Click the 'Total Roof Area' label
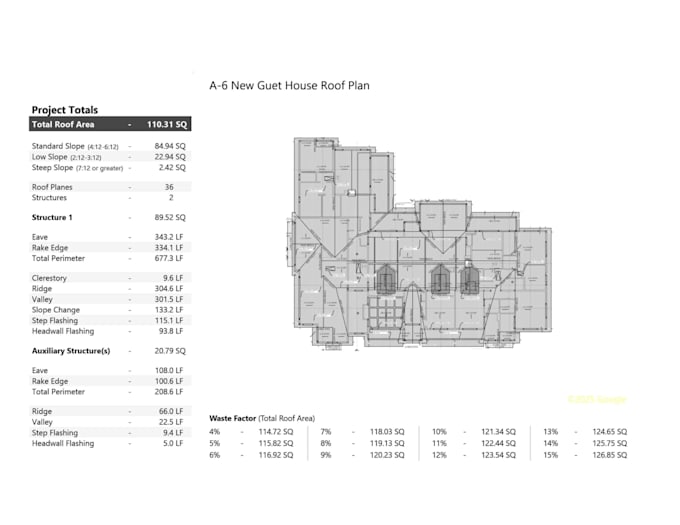The width and height of the screenshot is (680, 525). [x=63, y=124]
